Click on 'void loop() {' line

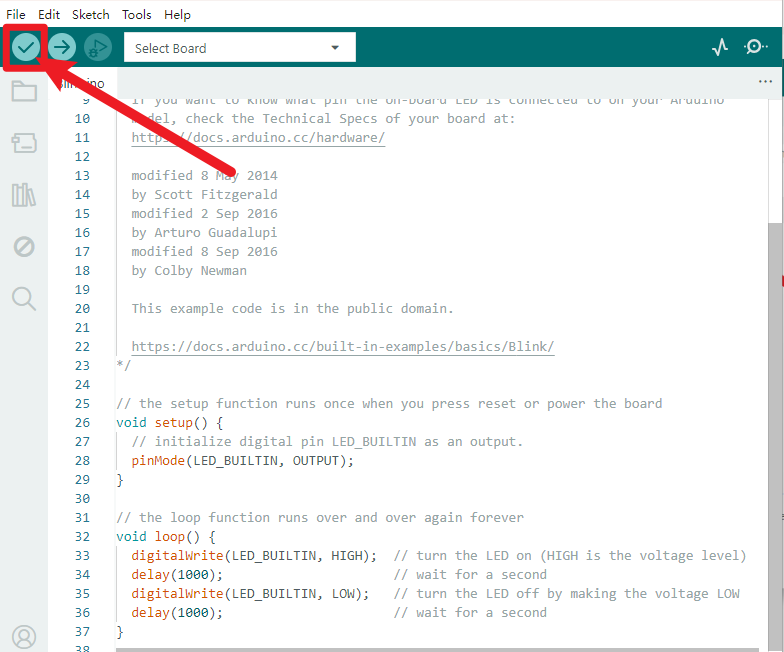(x=166, y=537)
